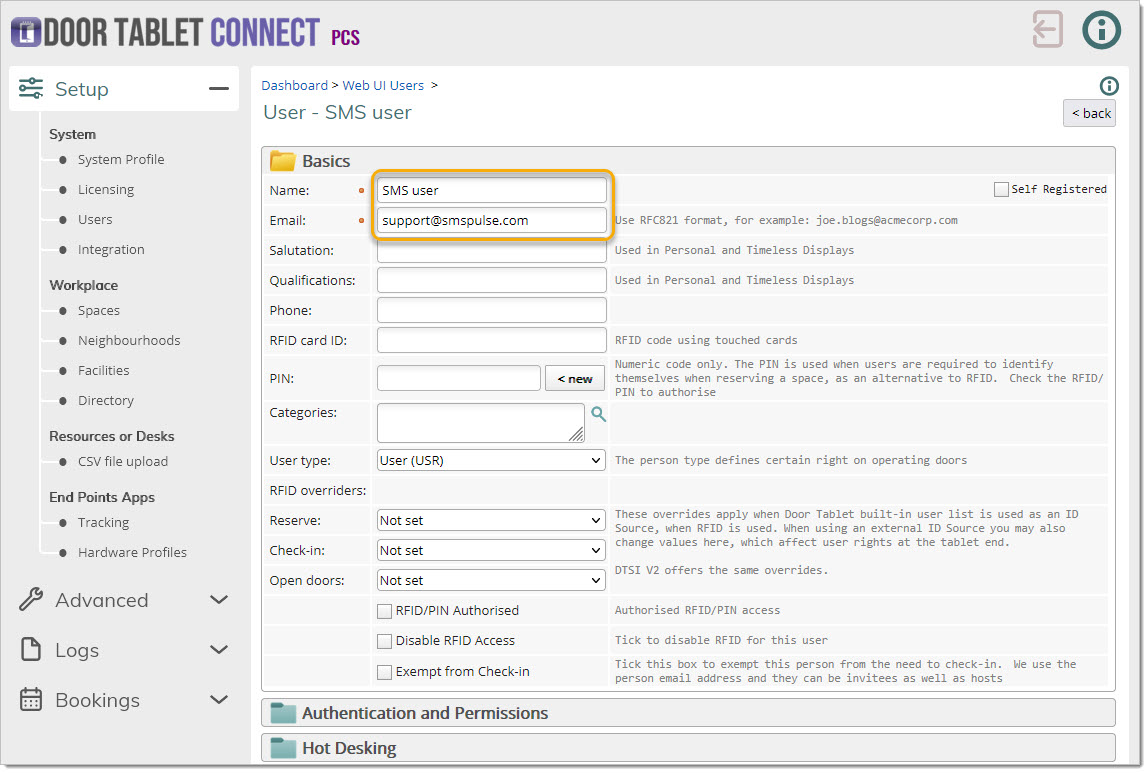
Task: Click into the Phone input field
Action: (x=491, y=310)
